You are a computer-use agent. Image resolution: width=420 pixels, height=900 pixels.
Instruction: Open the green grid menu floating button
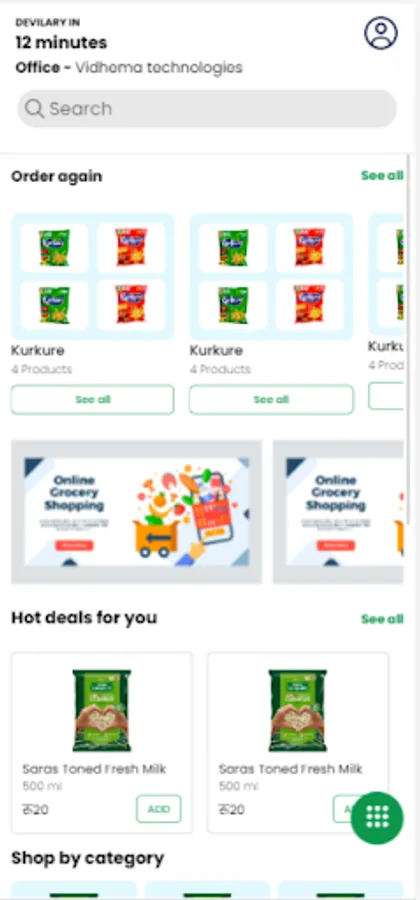pyautogui.click(x=377, y=818)
